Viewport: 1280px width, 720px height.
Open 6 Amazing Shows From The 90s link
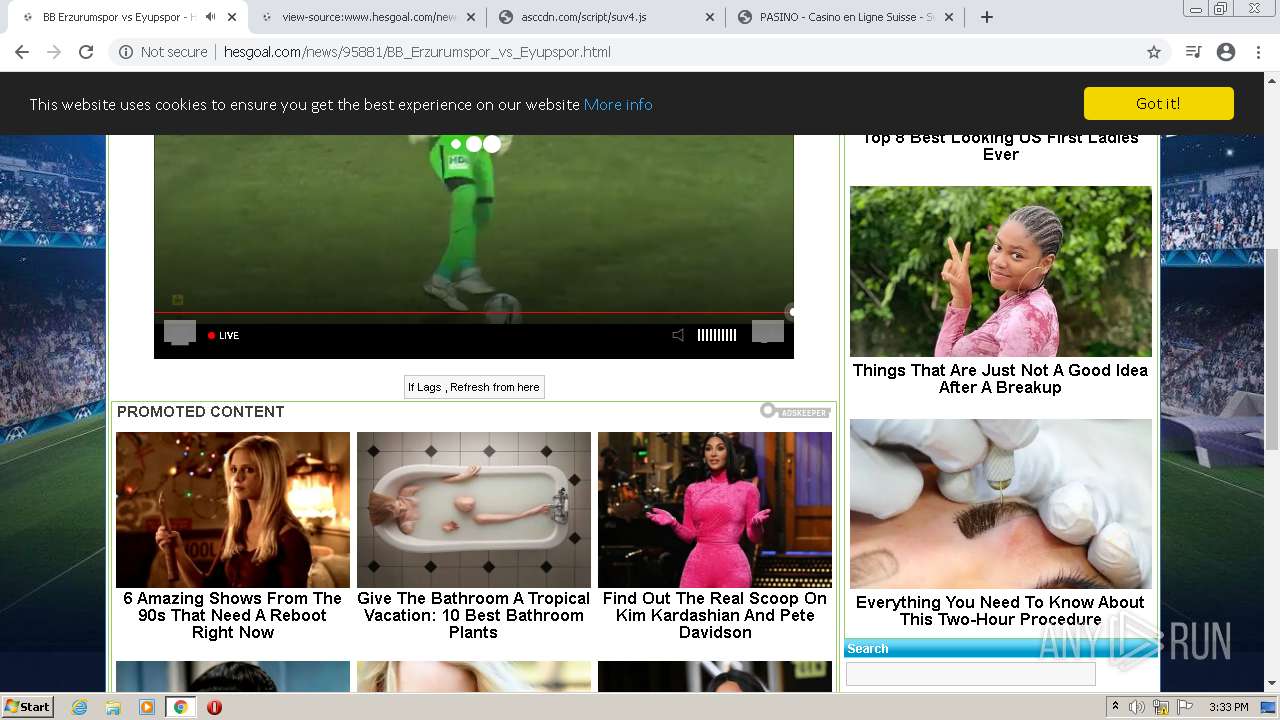pyautogui.click(x=233, y=615)
